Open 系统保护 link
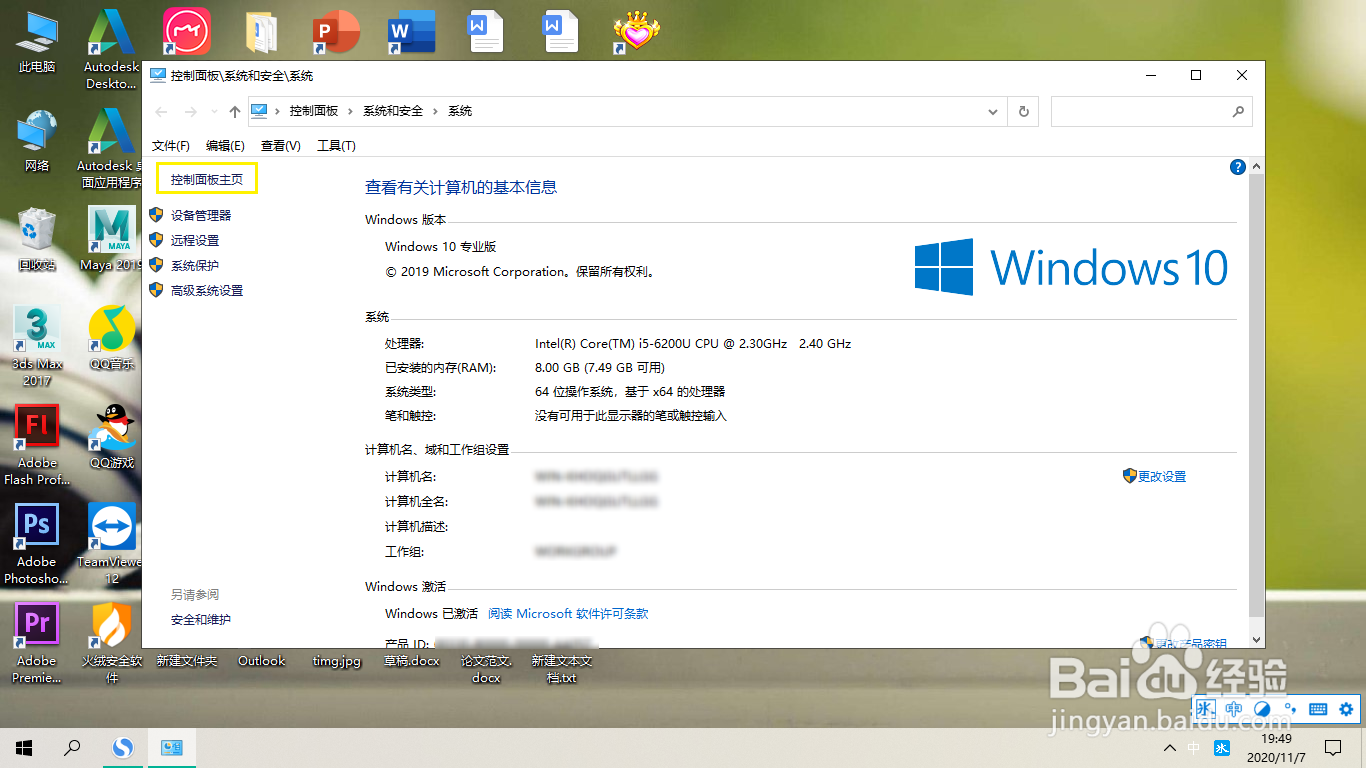Viewport: 1366px width, 768px height. [x=194, y=265]
